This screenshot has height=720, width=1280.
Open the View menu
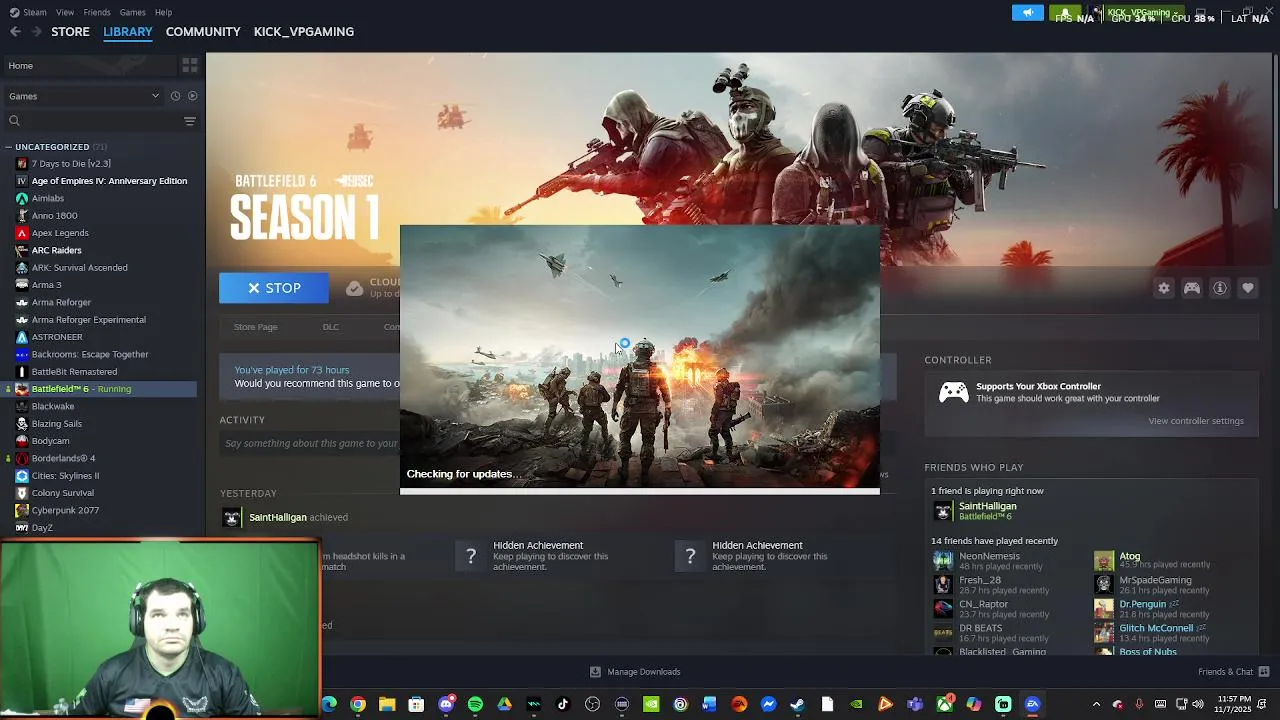click(65, 12)
